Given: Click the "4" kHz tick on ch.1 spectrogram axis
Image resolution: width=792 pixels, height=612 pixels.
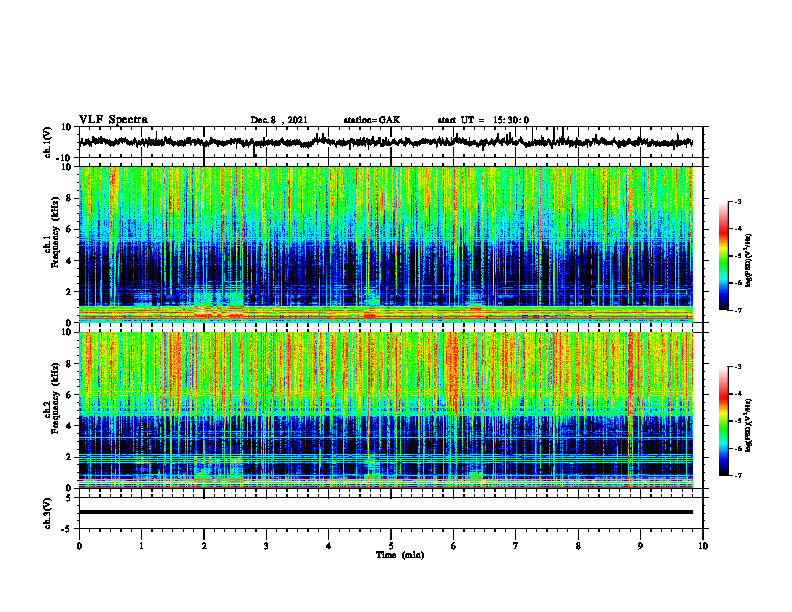Looking at the screenshot, I should [70, 261].
